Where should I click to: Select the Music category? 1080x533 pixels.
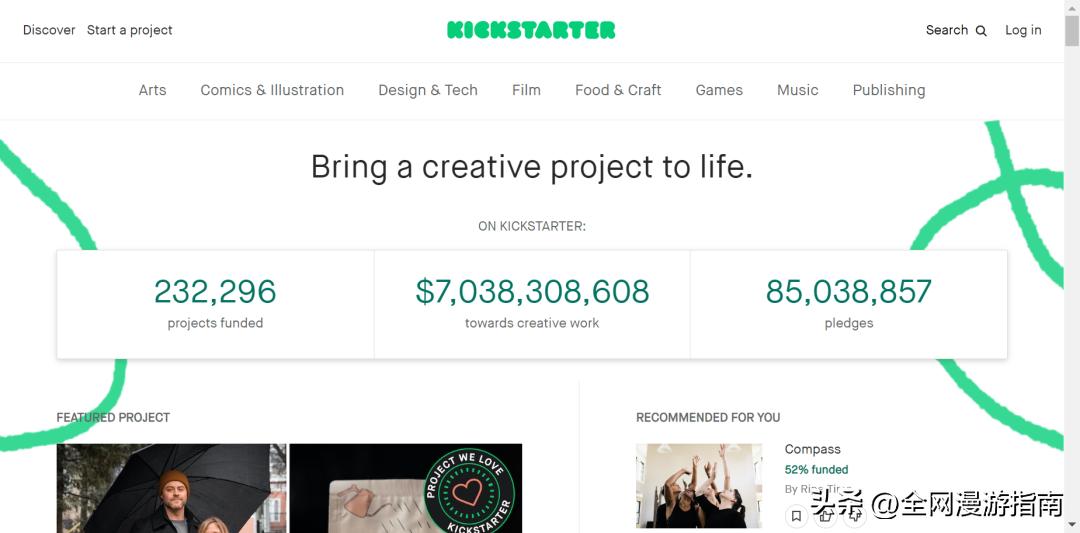[798, 90]
